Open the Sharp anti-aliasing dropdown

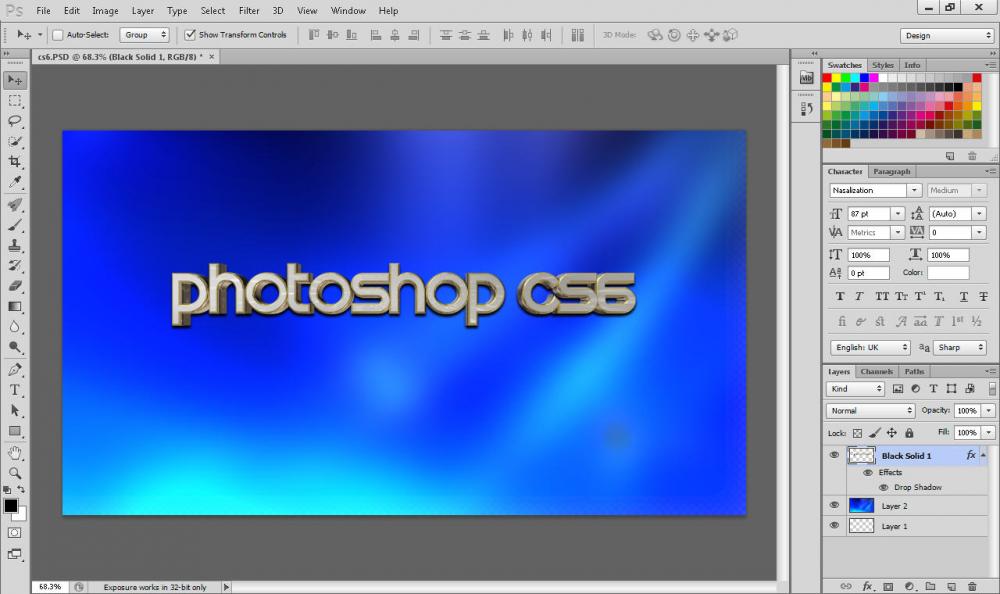[960, 348]
